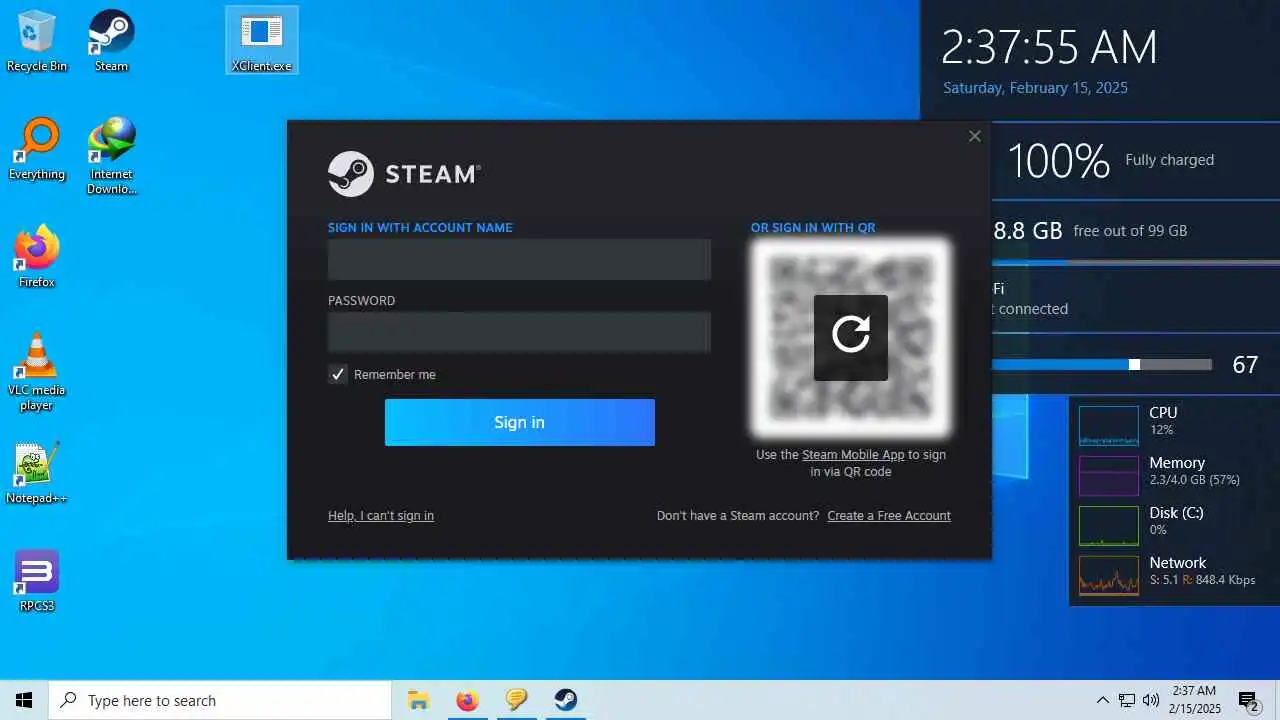Image resolution: width=1280 pixels, height=720 pixels.
Task: Select the Steam desktop shortcut
Action: coord(111,41)
